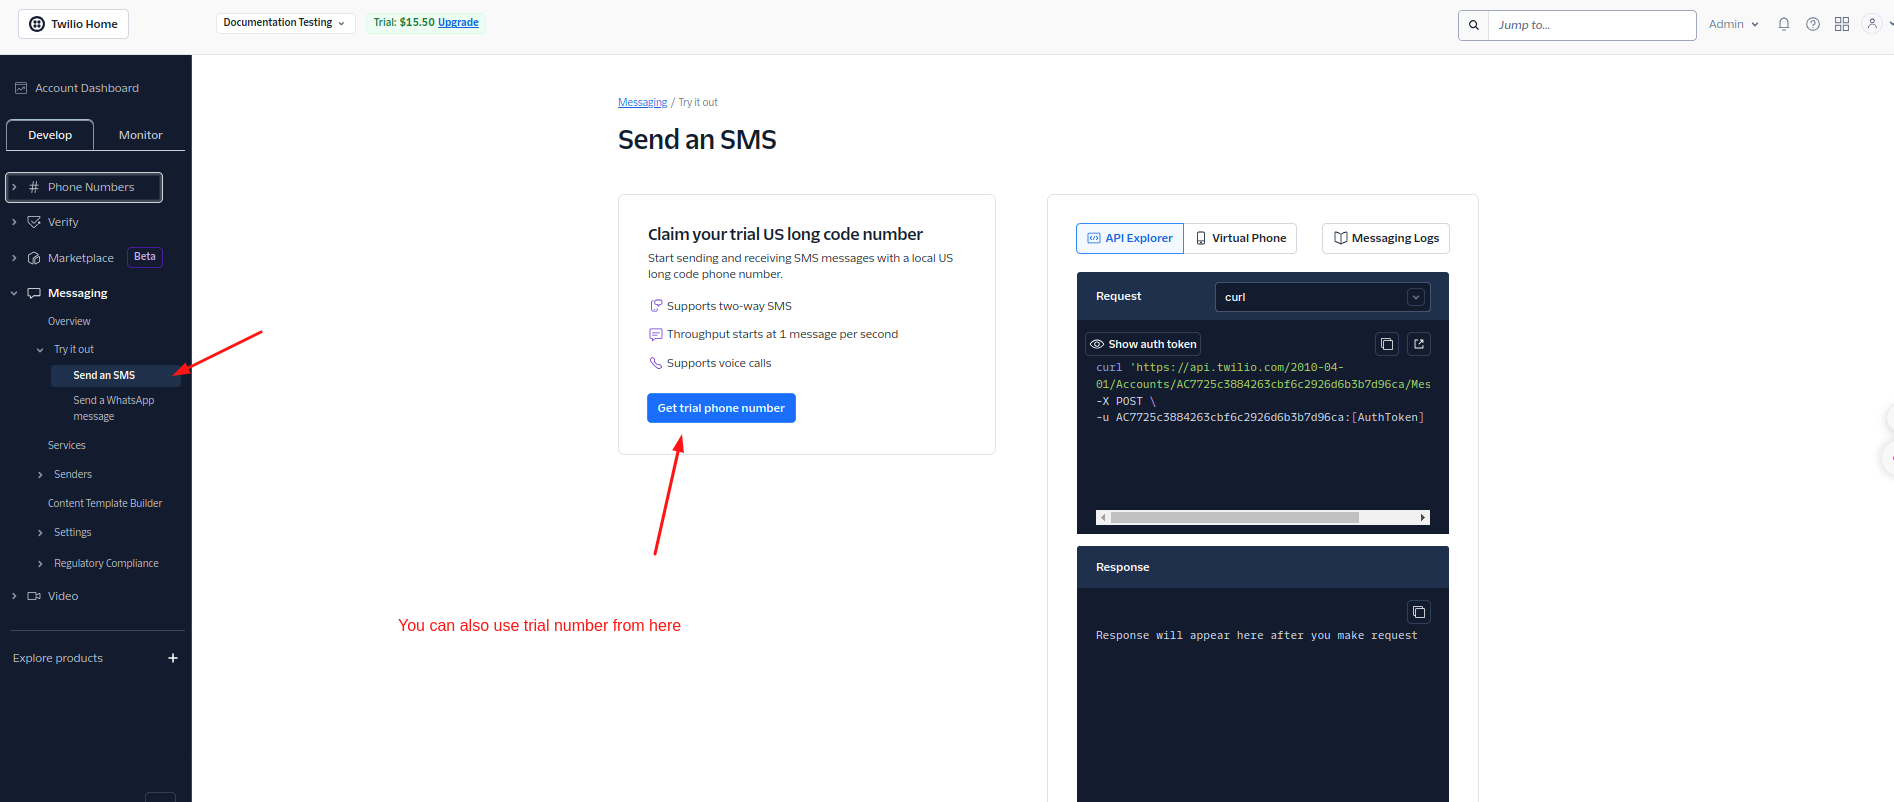Switch to the Monitor tab

click(140, 135)
